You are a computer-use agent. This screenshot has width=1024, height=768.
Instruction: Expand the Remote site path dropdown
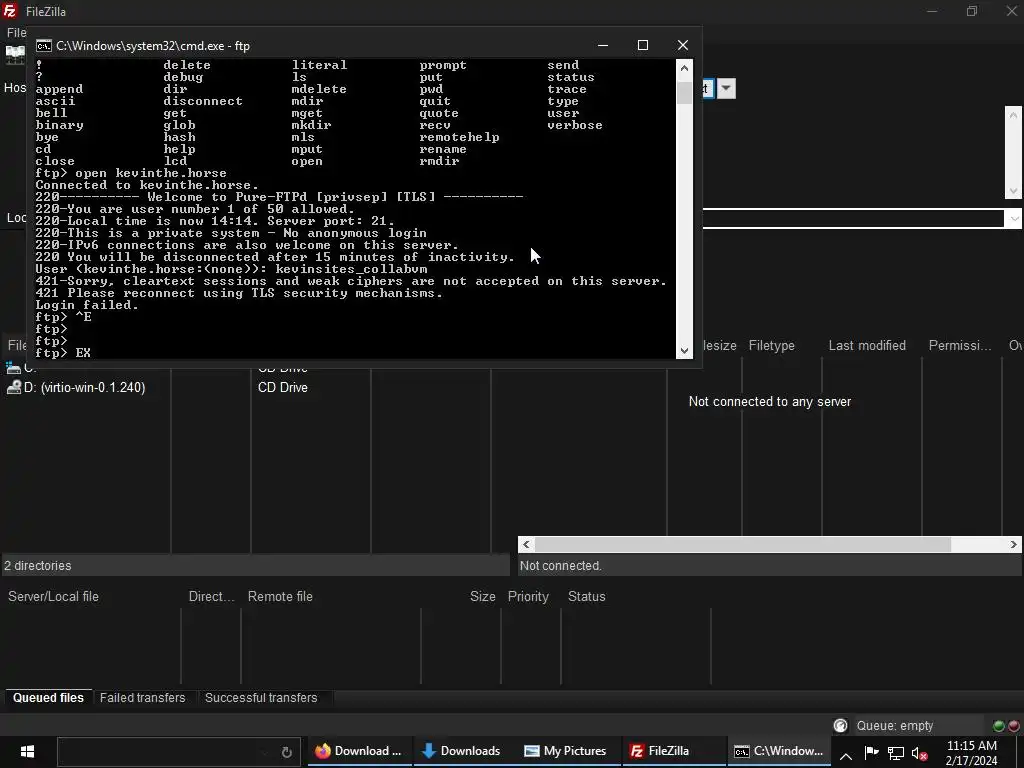1014,219
